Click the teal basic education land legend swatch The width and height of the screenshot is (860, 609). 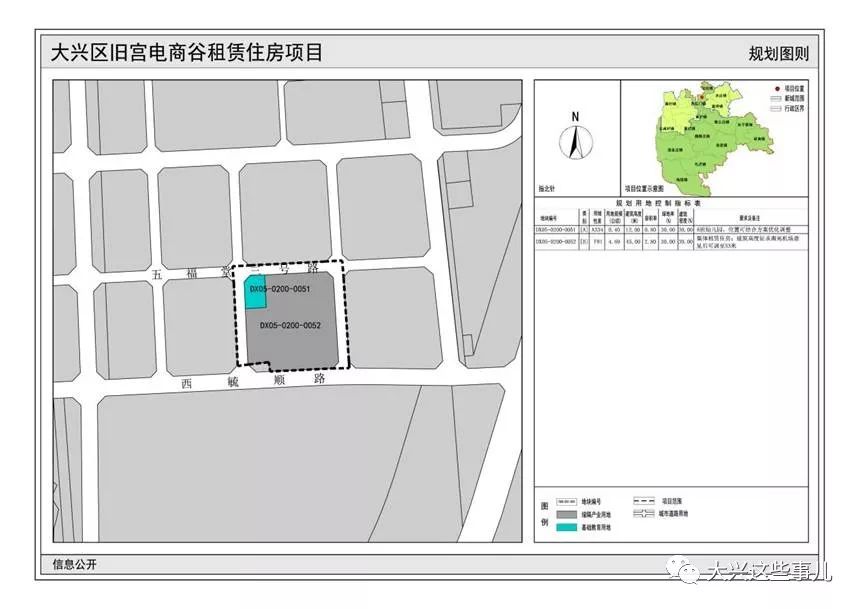[x=567, y=527]
